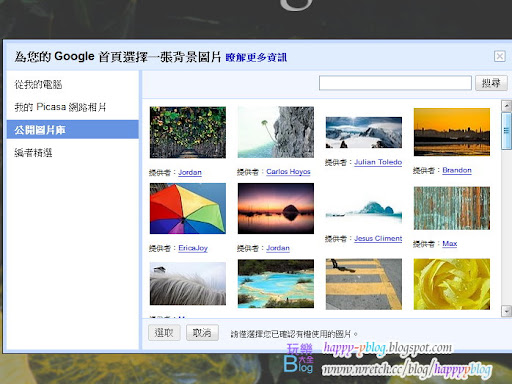Image resolution: width=512 pixels, height=384 pixels.
Task: Select the tree tunnel thumbnail by Jordan
Action: click(188, 132)
